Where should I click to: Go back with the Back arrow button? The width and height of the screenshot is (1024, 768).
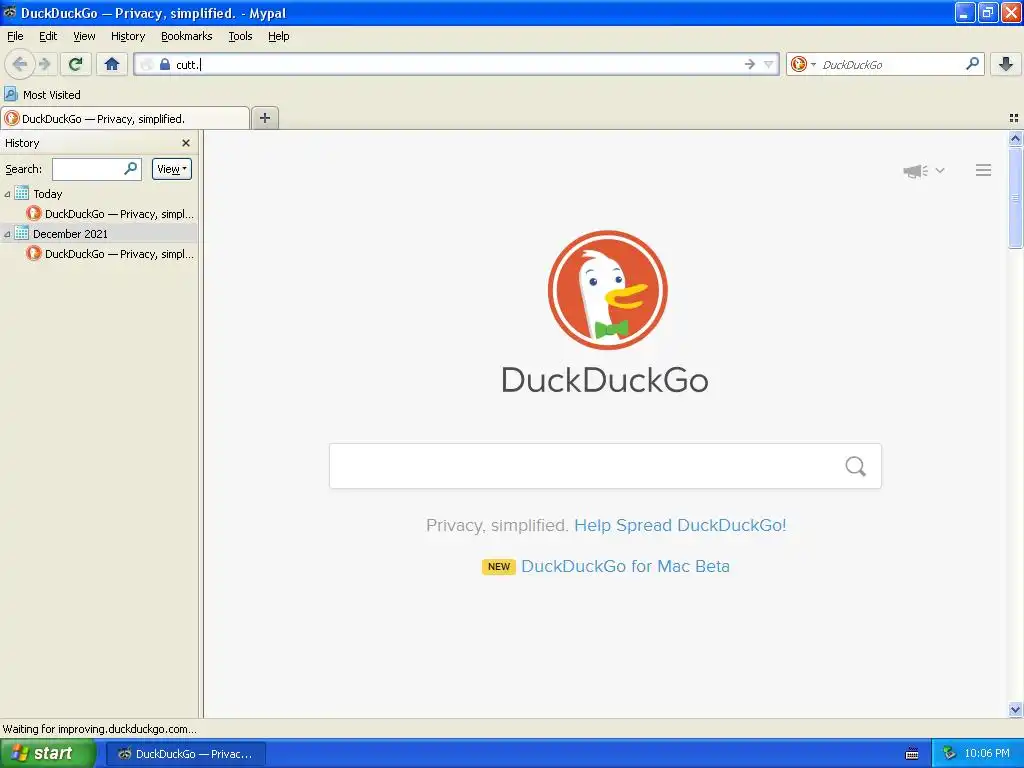click(19, 64)
